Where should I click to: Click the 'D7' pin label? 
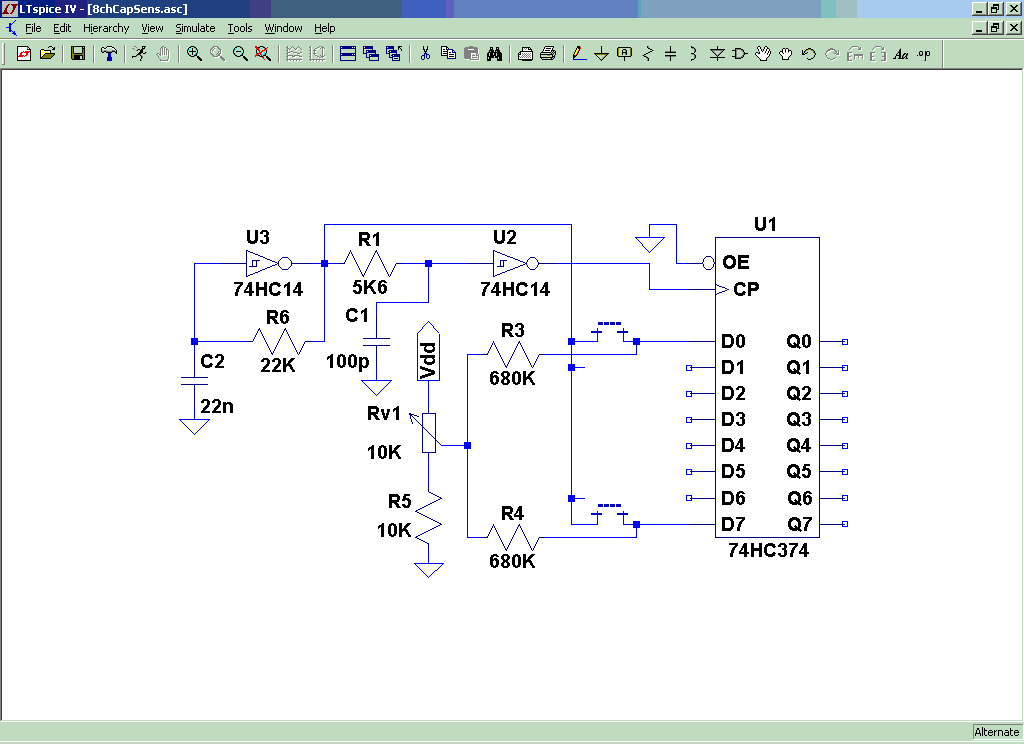click(733, 524)
